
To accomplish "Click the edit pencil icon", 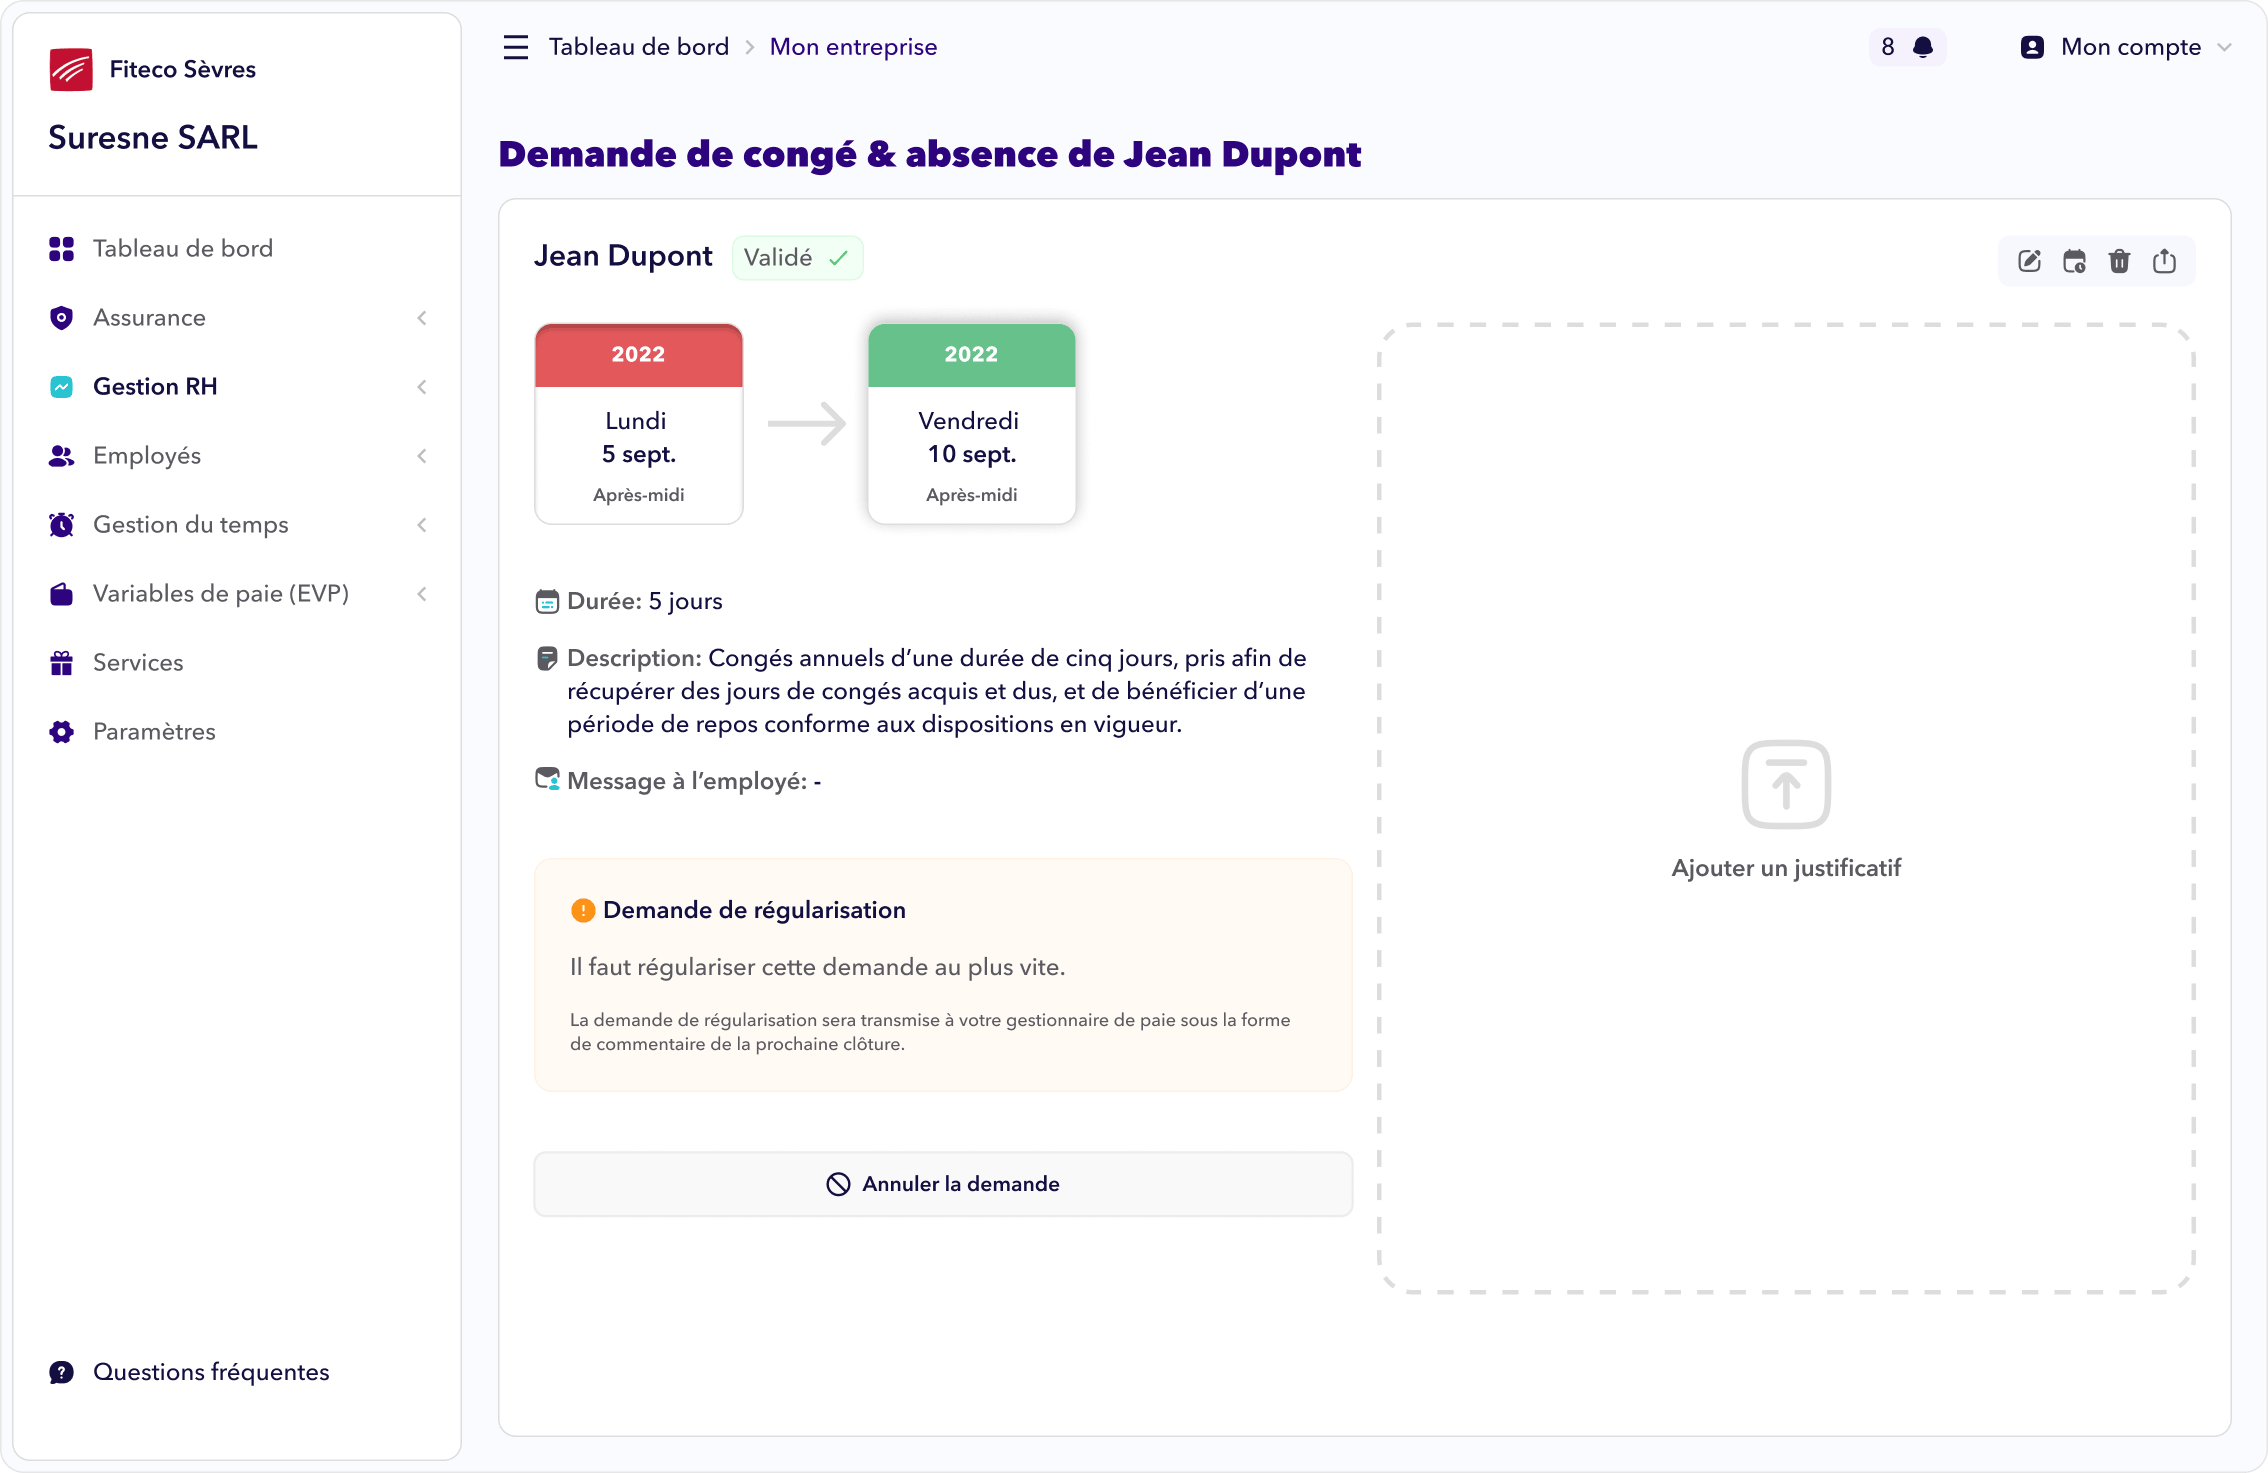I will [2029, 261].
